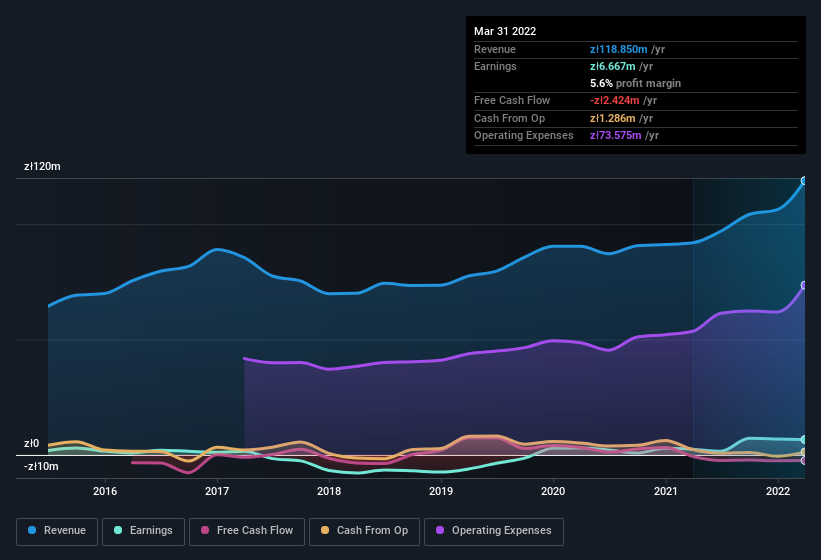Click the zł120m y-axis label
Image resolution: width=821 pixels, height=560 pixels.
tap(42, 166)
